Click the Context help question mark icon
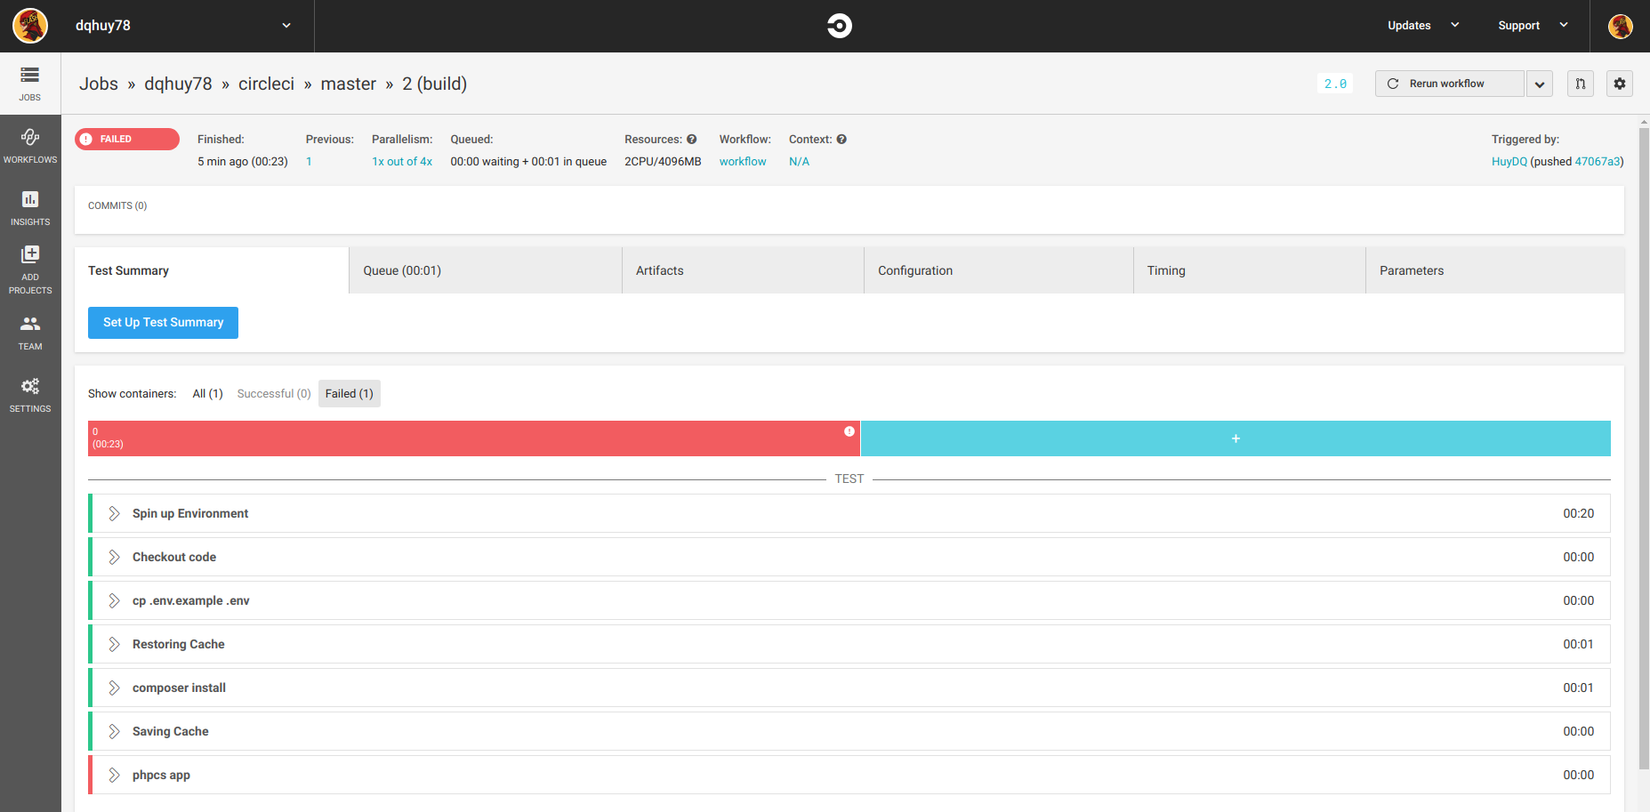Screen dimensions: 1650x812 [x=841, y=139]
